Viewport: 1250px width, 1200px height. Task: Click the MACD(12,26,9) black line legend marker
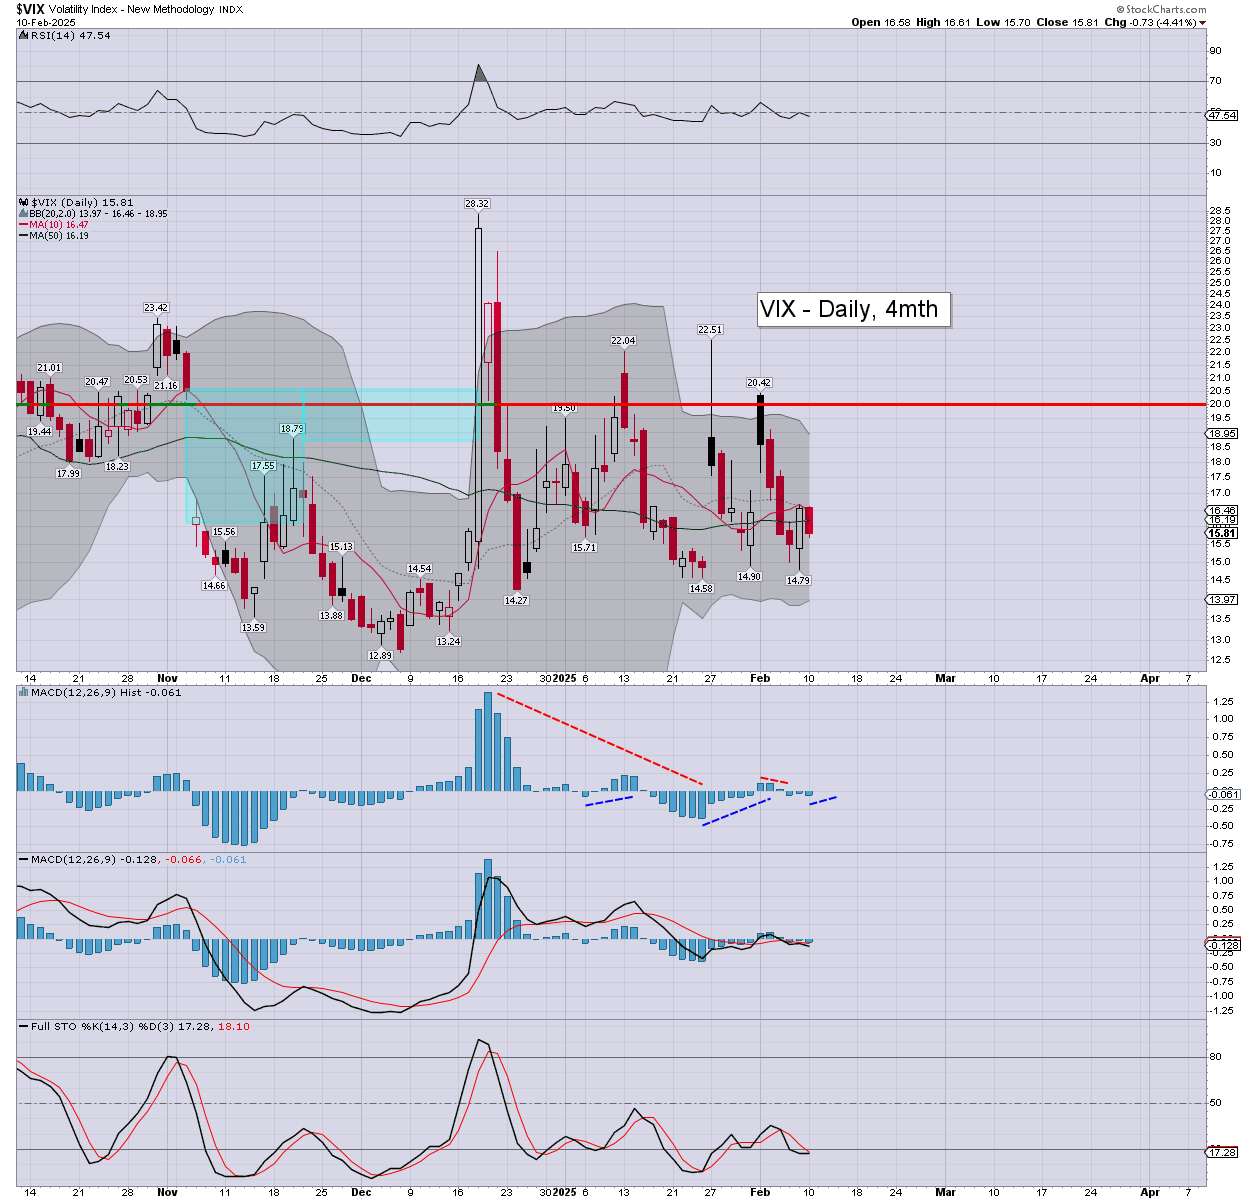(24, 860)
